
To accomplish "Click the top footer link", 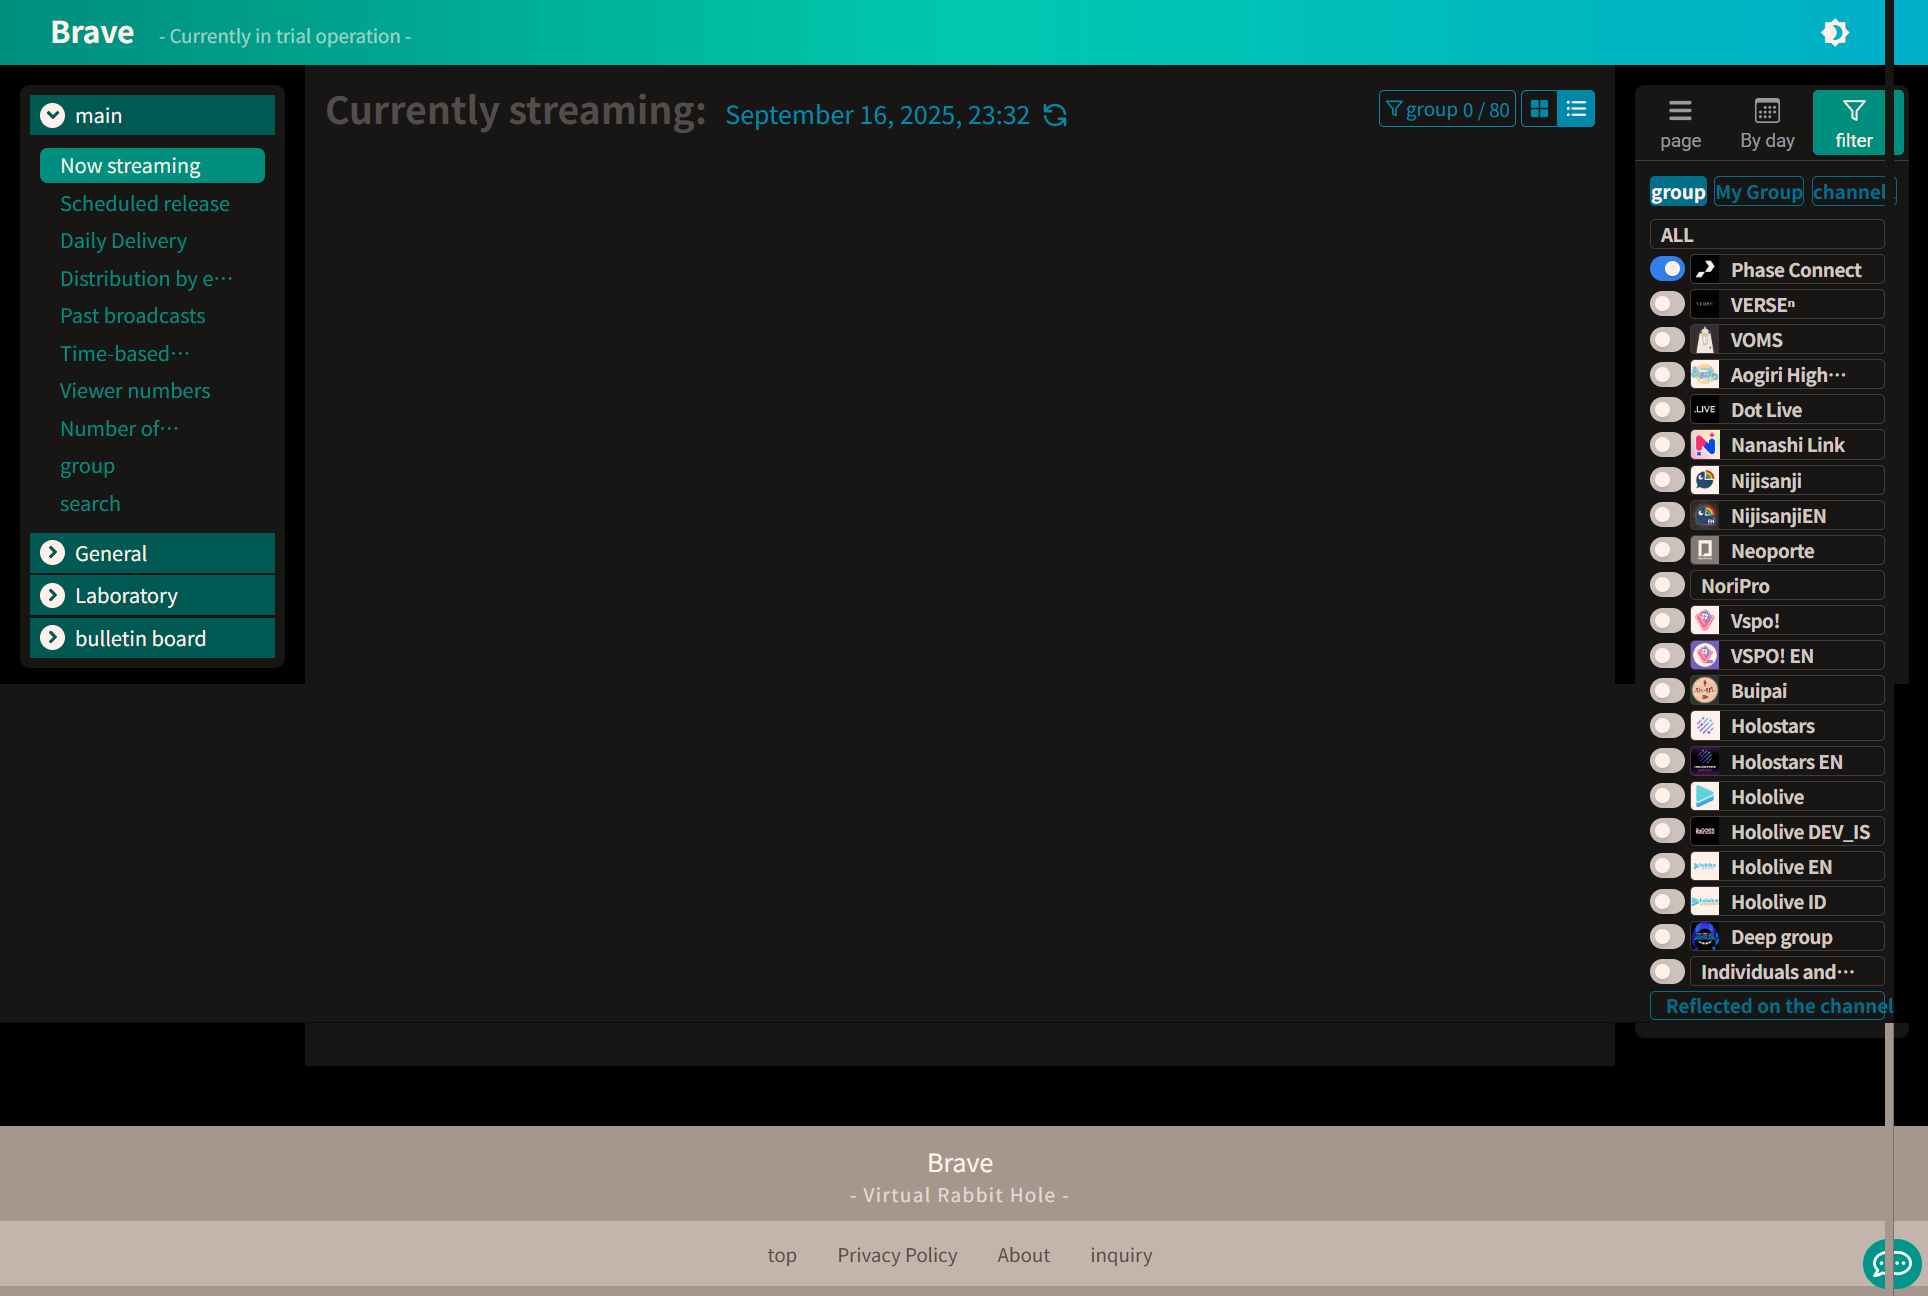I will [782, 1255].
